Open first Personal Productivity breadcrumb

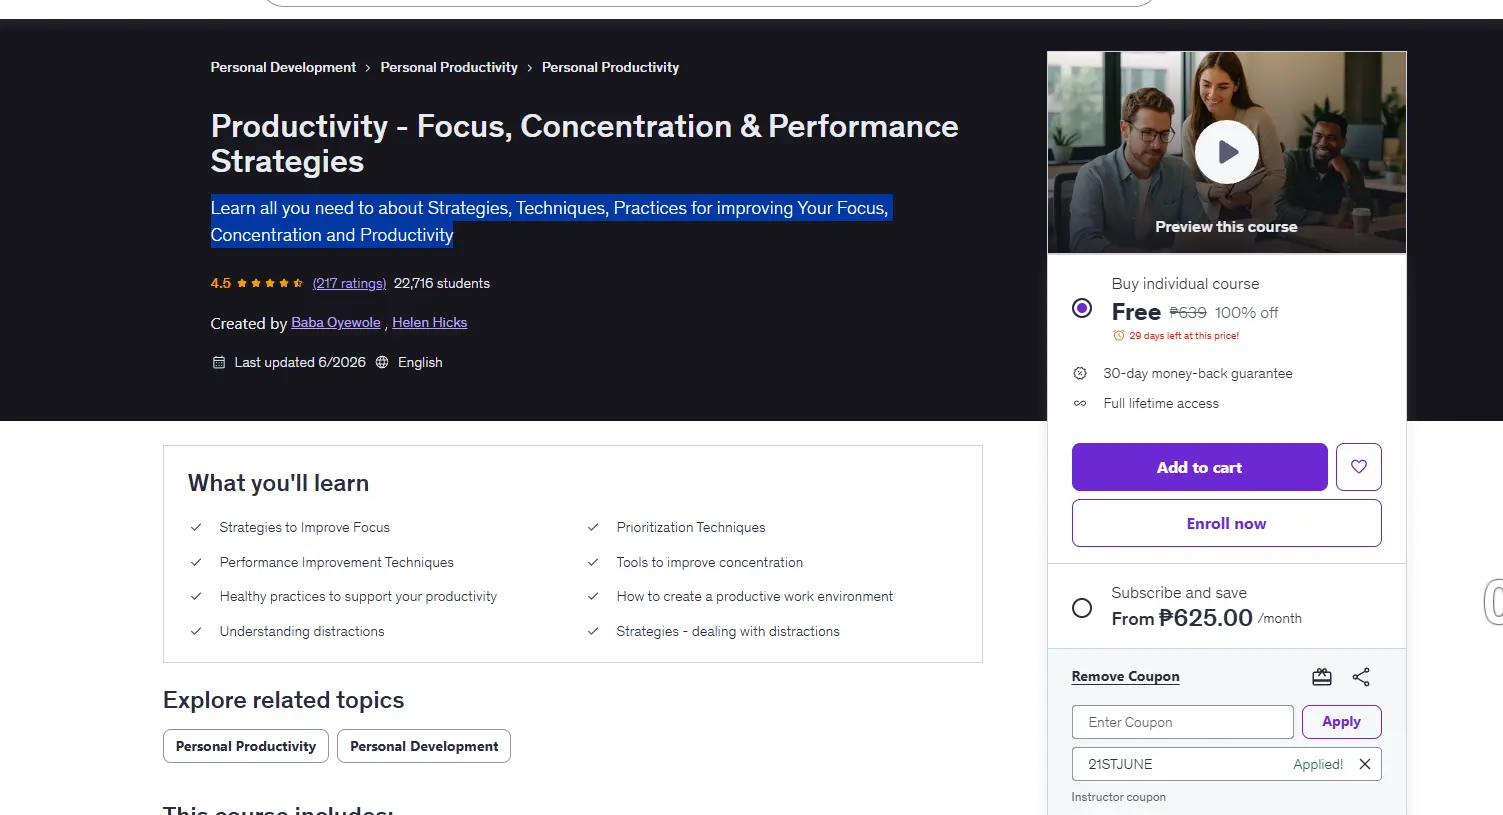coord(449,68)
